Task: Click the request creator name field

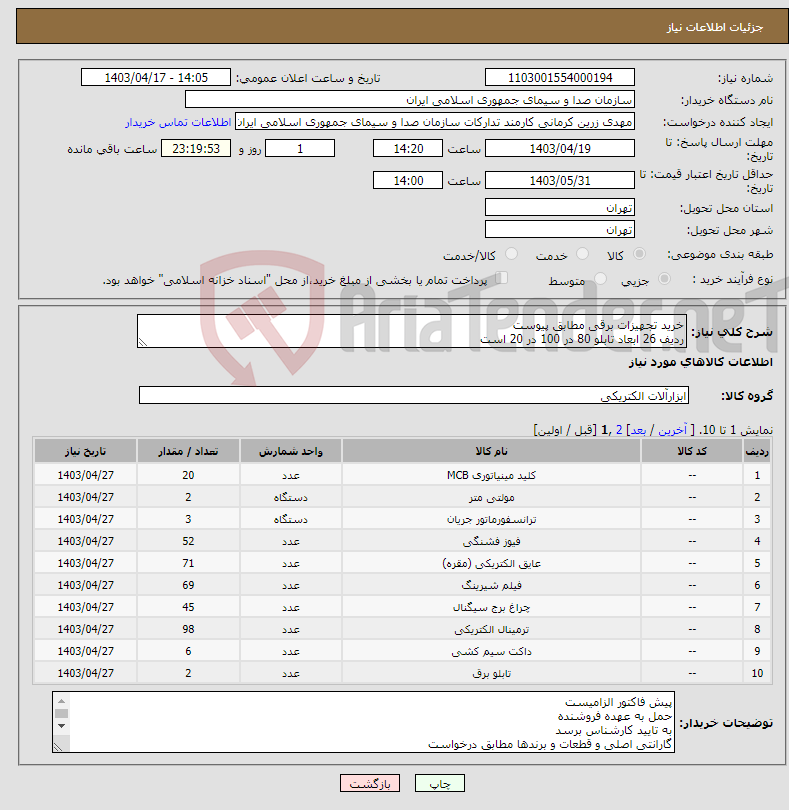Action: pyautogui.click(x=435, y=122)
